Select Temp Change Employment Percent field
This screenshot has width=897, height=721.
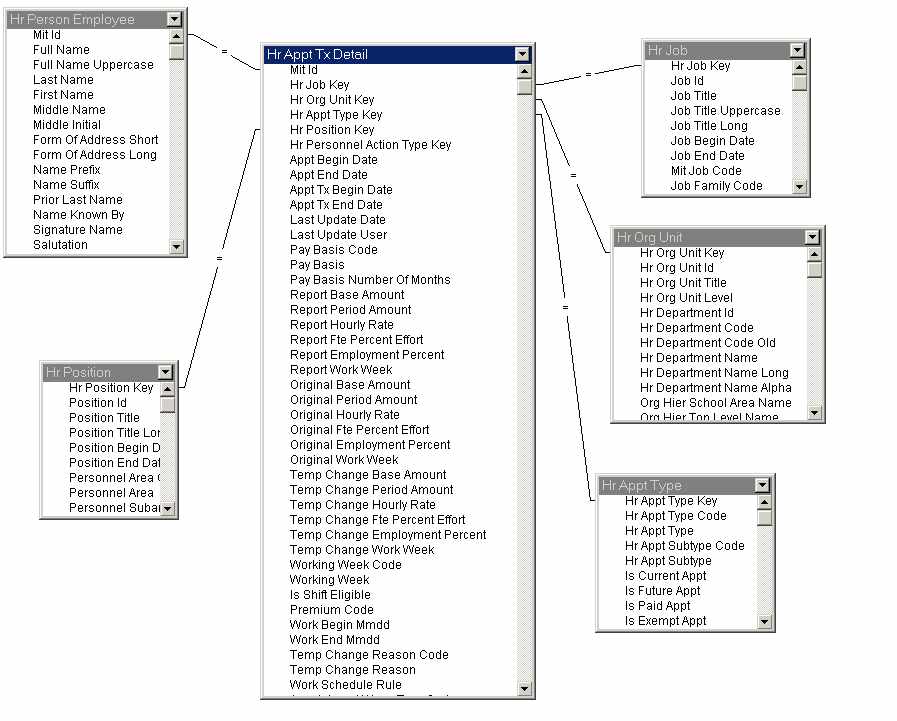[x=388, y=534]
